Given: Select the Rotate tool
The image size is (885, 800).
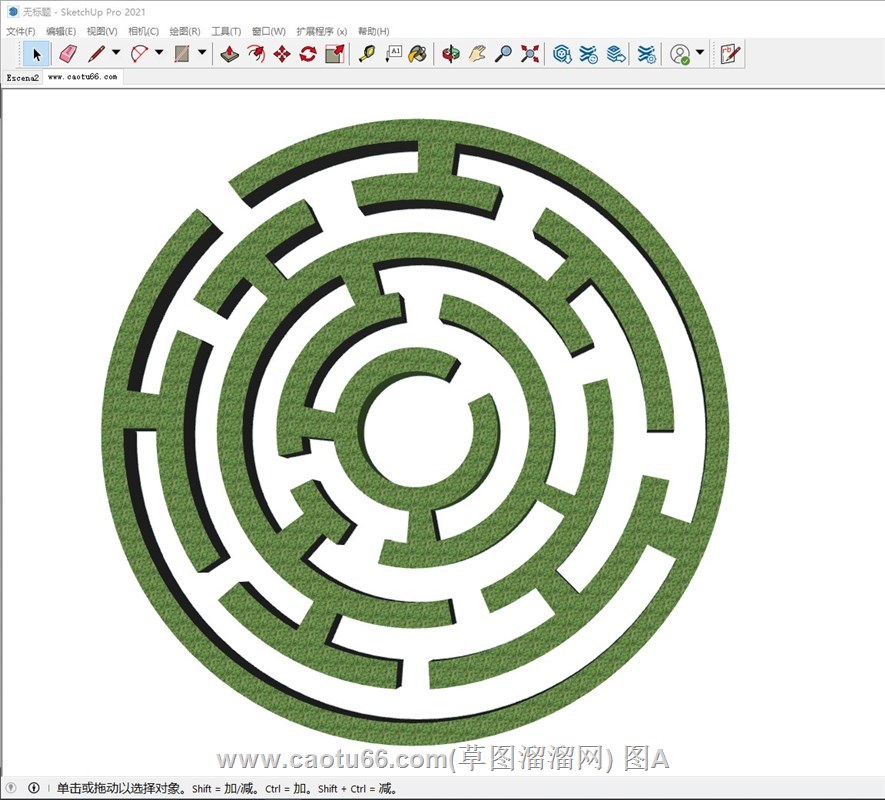Looking at the screenshot, I should tap(308, 53).
